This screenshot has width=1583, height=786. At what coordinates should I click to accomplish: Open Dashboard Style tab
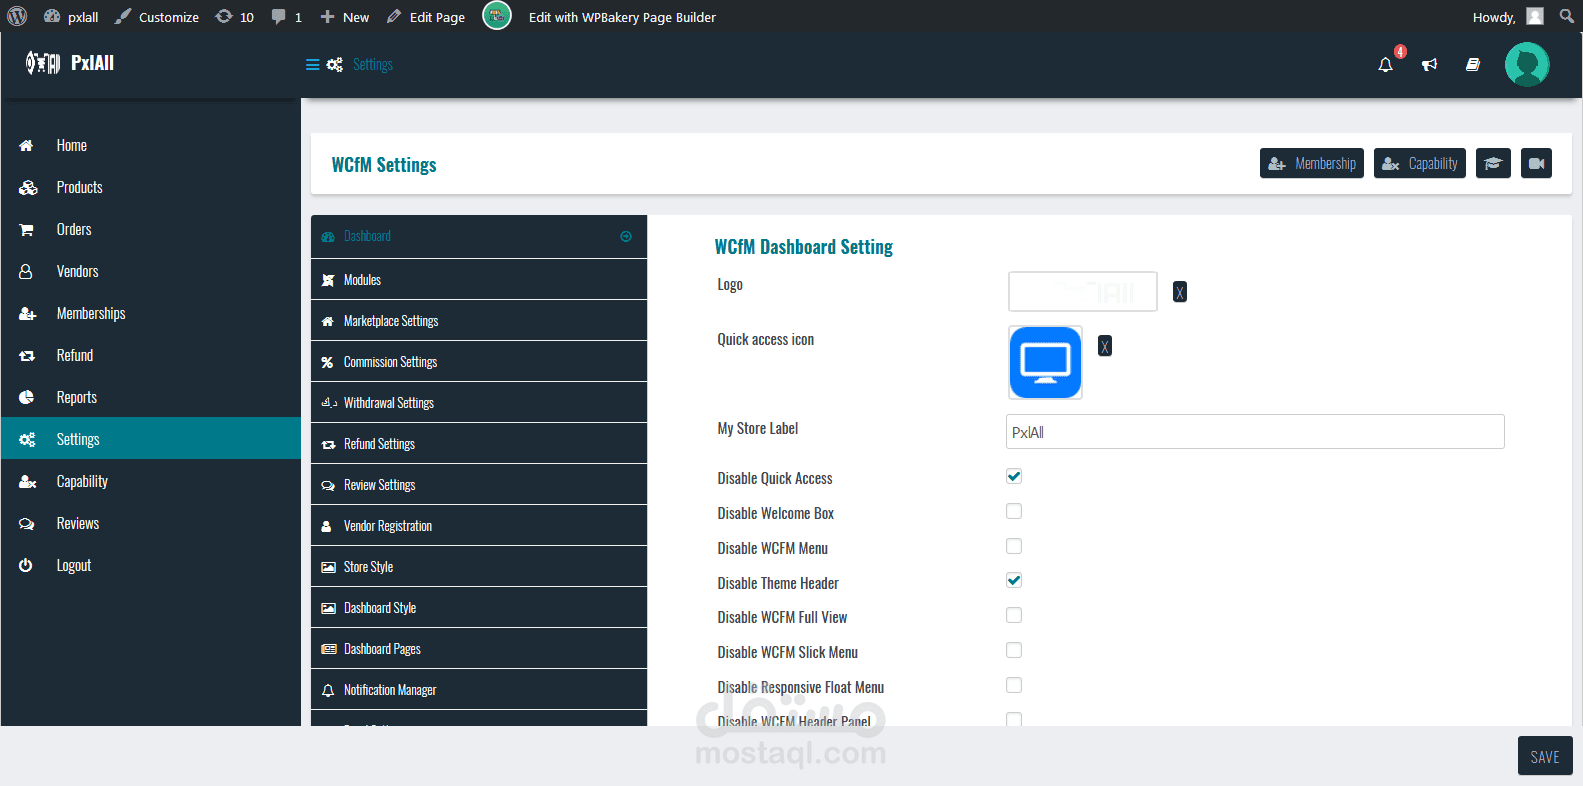pyautogui.click(x=479, y=608)
